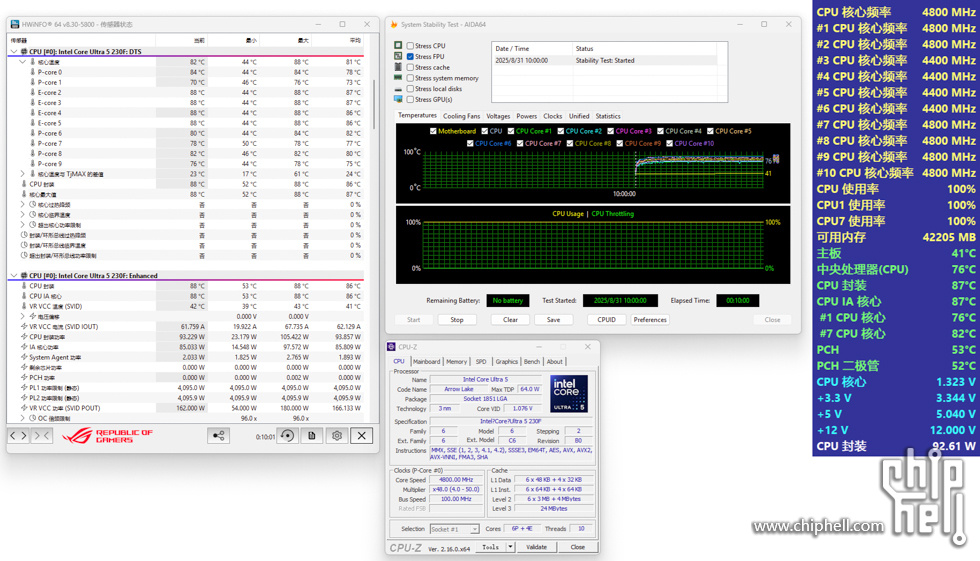Click disk icon next to Stress local disks

[398, 89]
